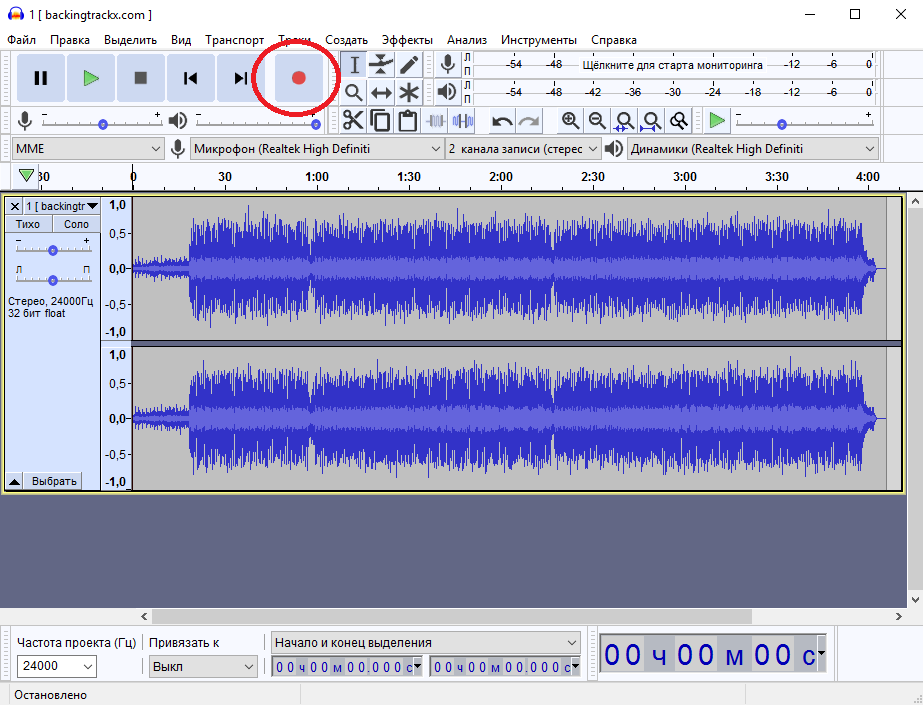This screenshot has height=705, width=923.
Task: Click Silence audio selection icon
Action: (463, 121)
